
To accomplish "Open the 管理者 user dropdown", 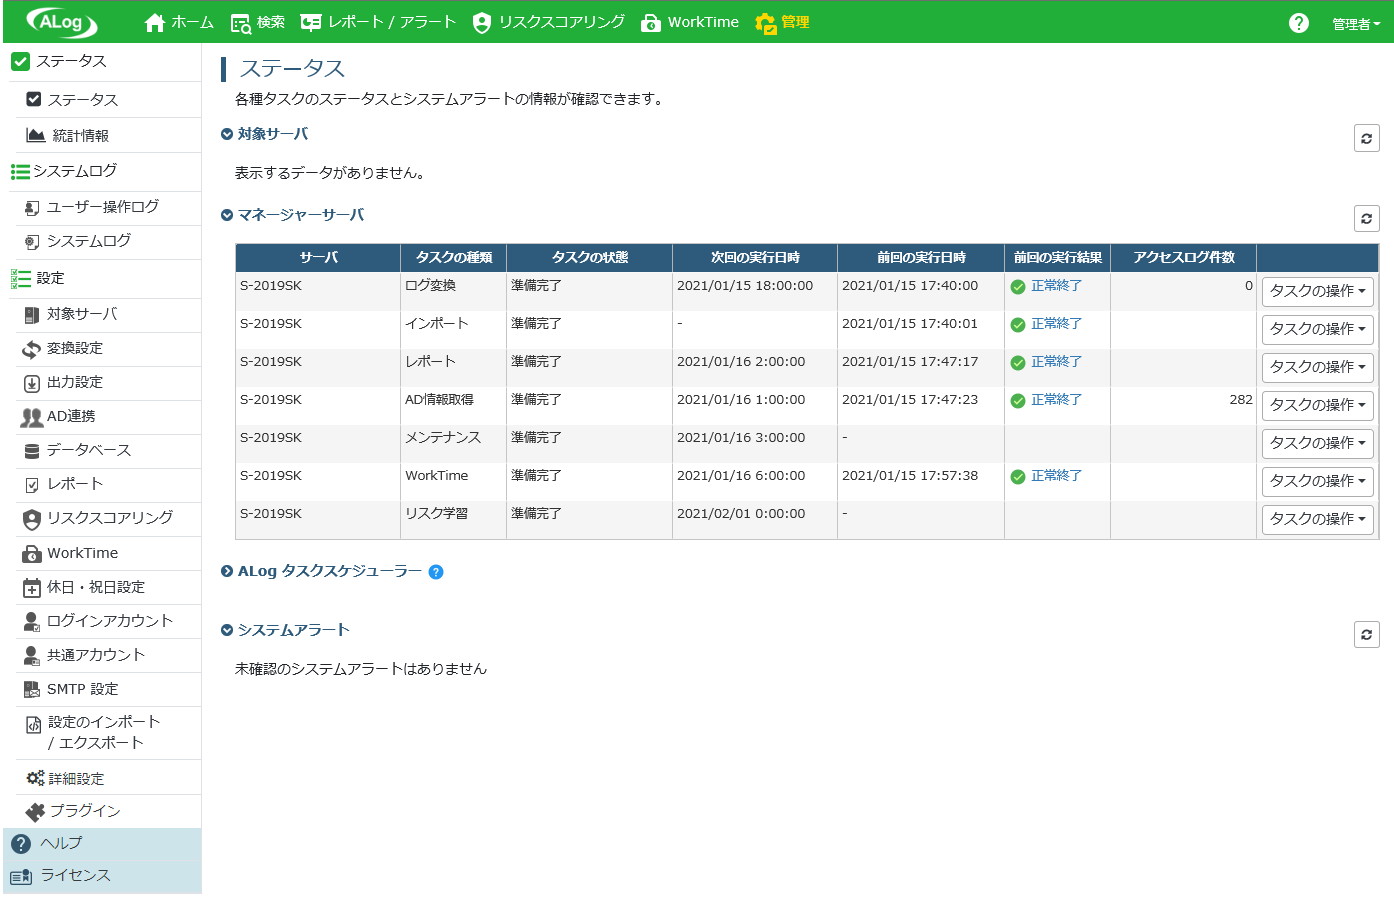I will (1356, 24).
